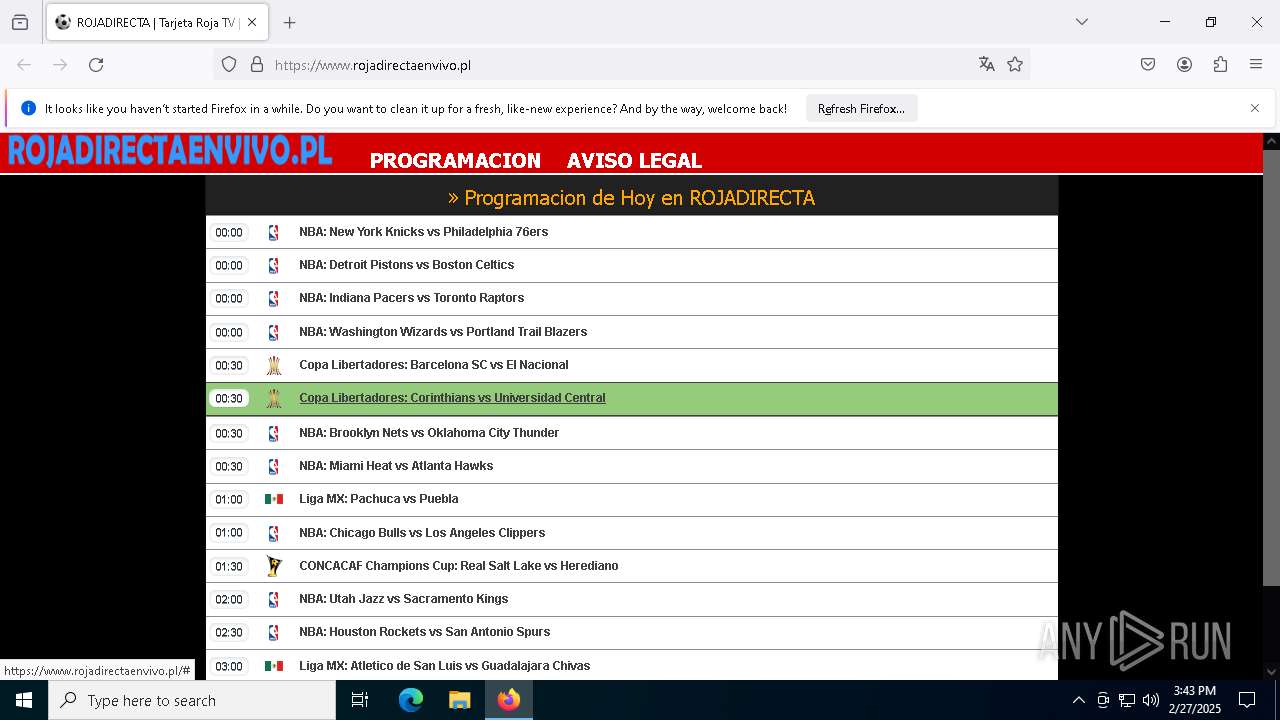
Task: Open tracking protection shield icon
Action: coord(229,65)
